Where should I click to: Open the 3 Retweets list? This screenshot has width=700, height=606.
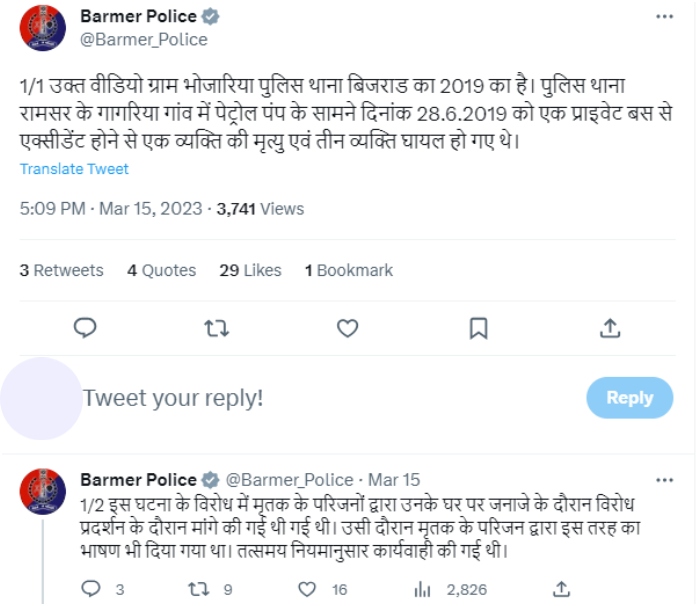(62, 270)
